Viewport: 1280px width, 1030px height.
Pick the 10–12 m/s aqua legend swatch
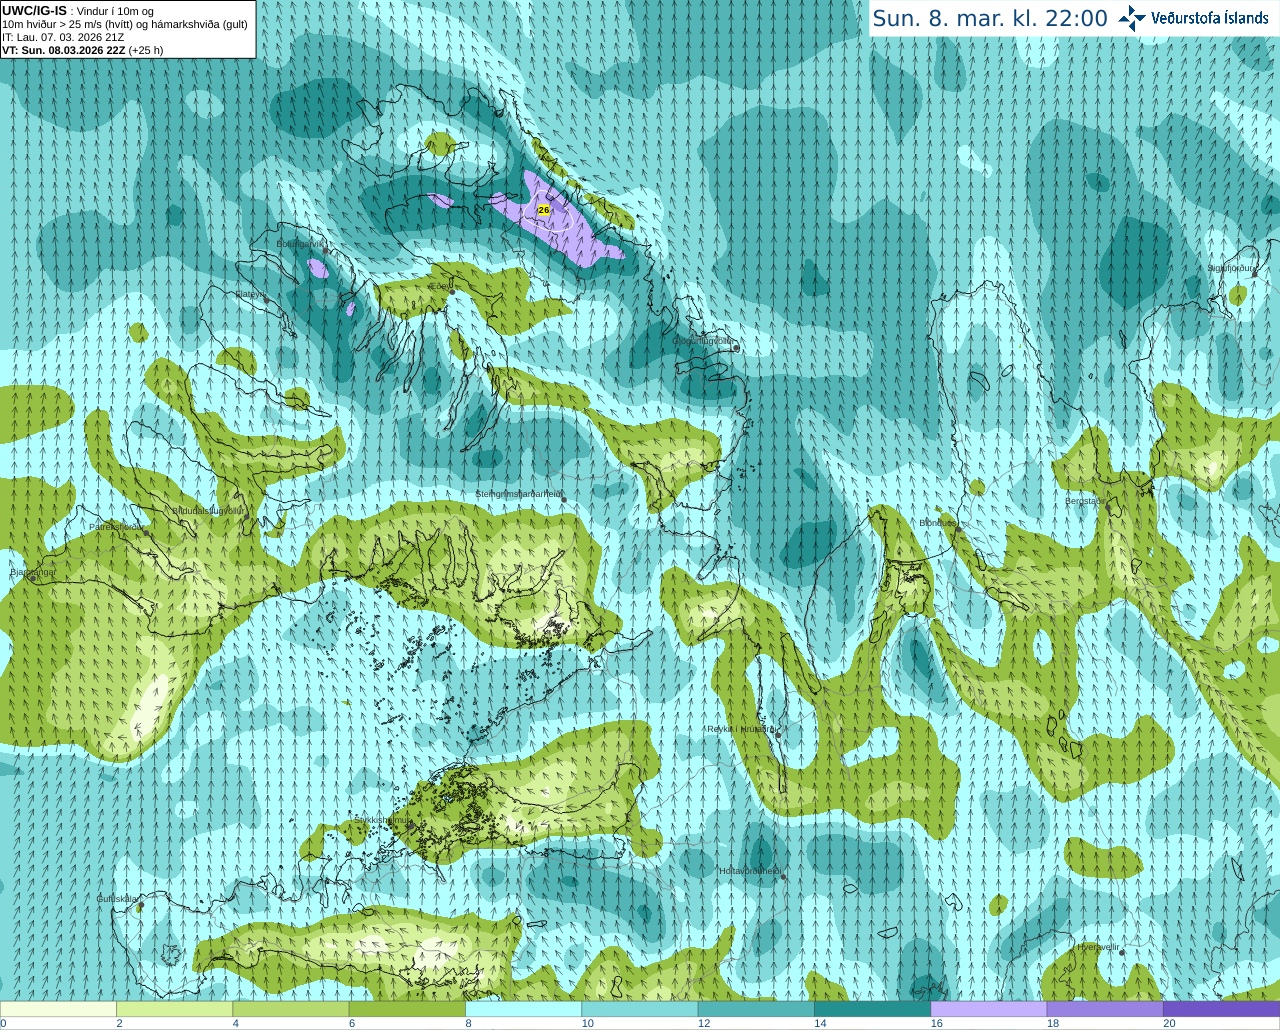[639, 1009]
